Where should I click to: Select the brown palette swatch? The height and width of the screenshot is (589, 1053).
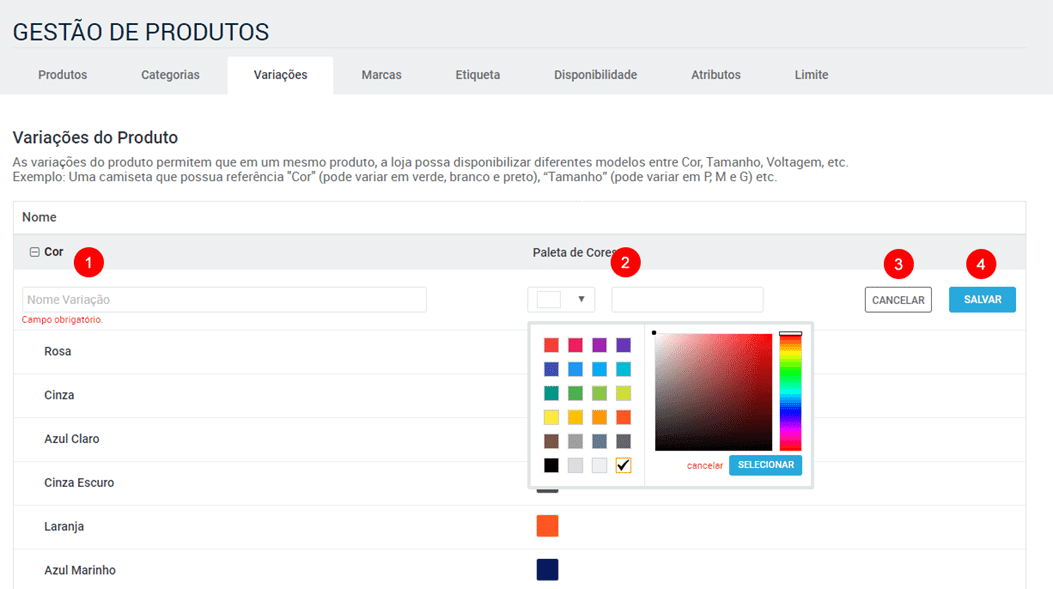[551, 441]
